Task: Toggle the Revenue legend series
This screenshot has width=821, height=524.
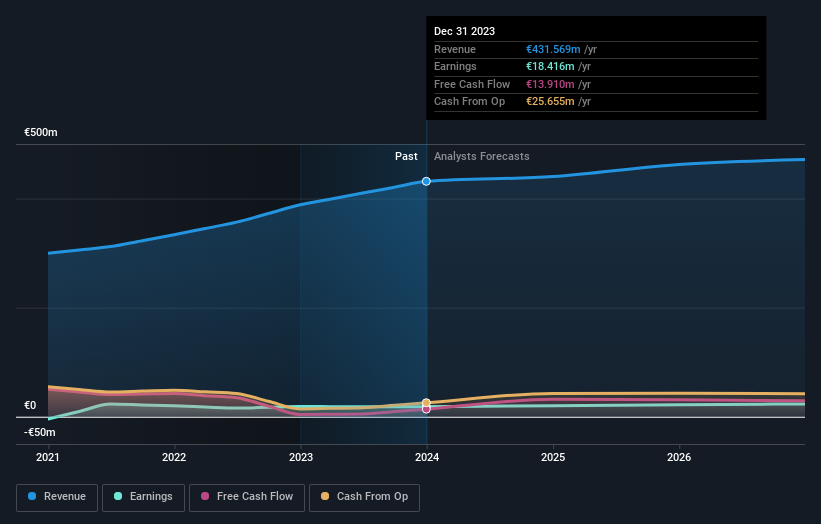Action: [x=57, y=497]
